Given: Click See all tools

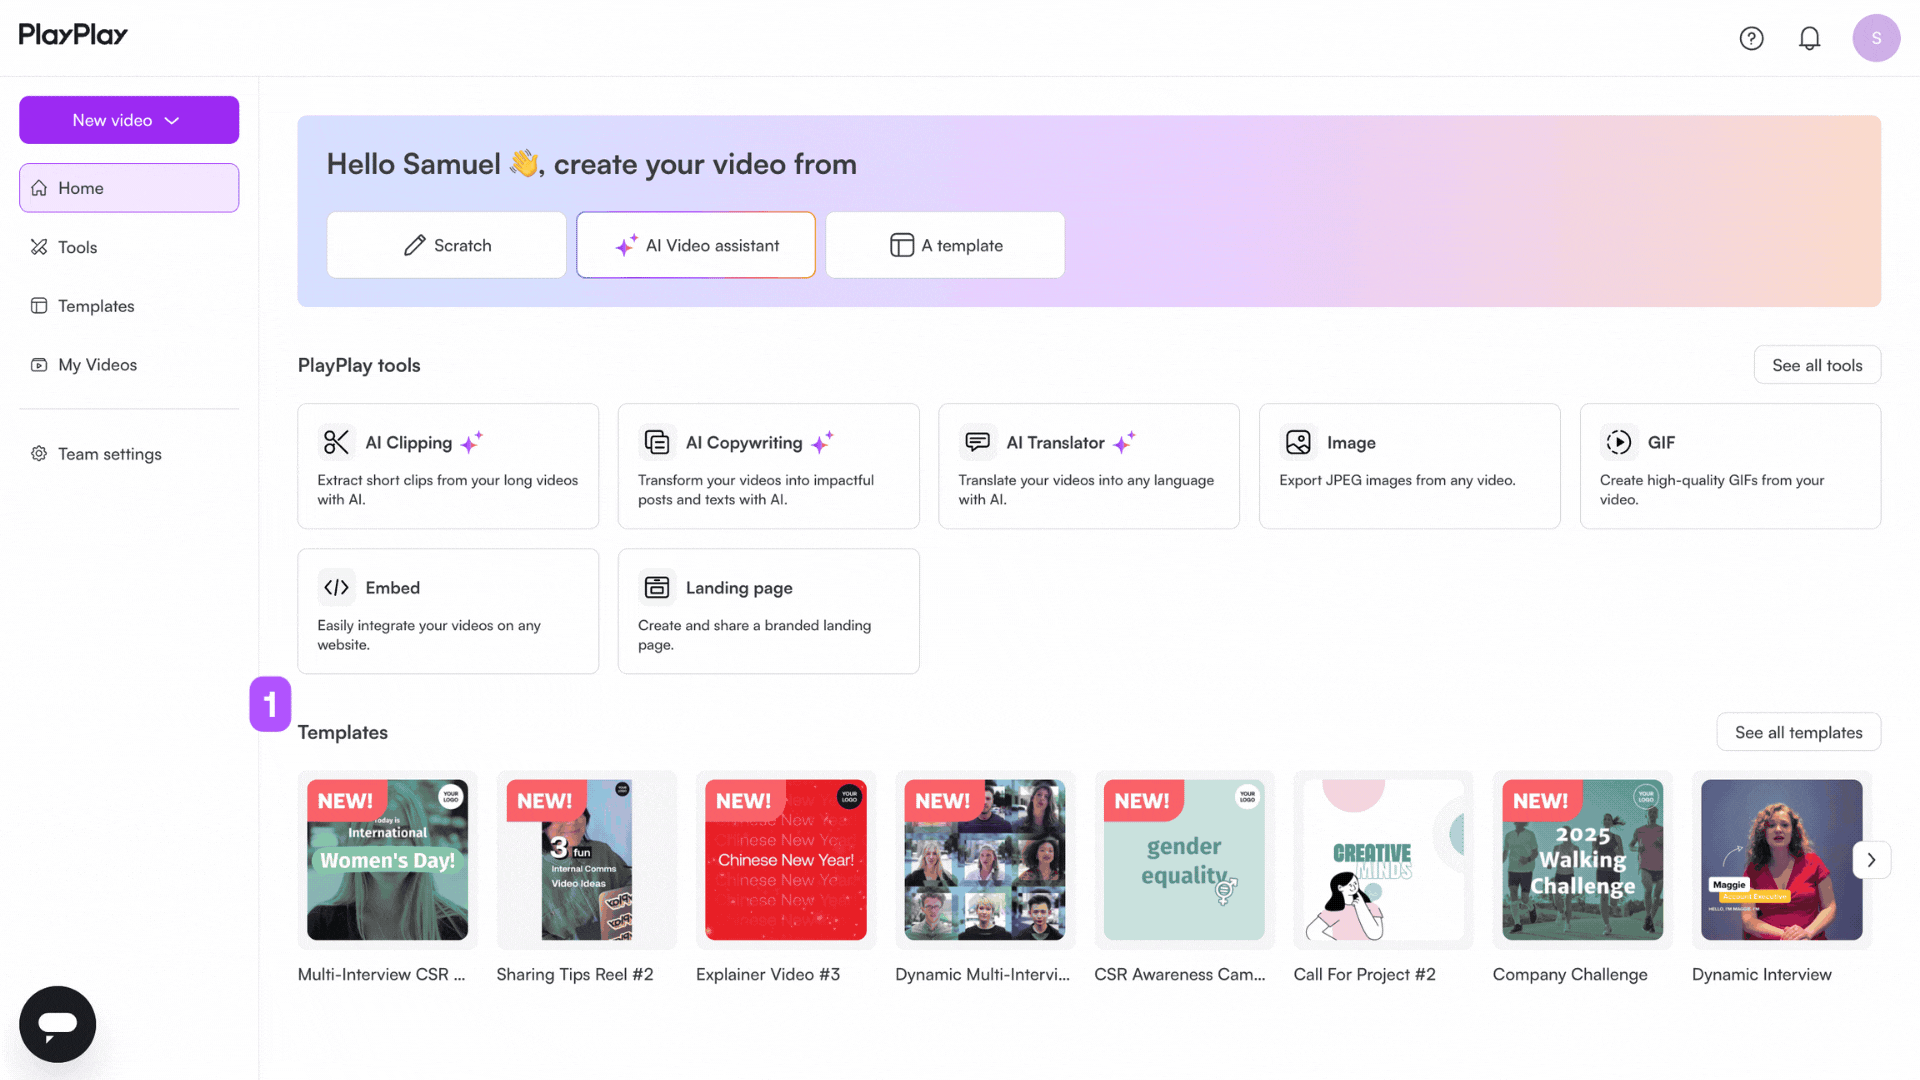Looking at the screenshot, I should point(1817,365).
